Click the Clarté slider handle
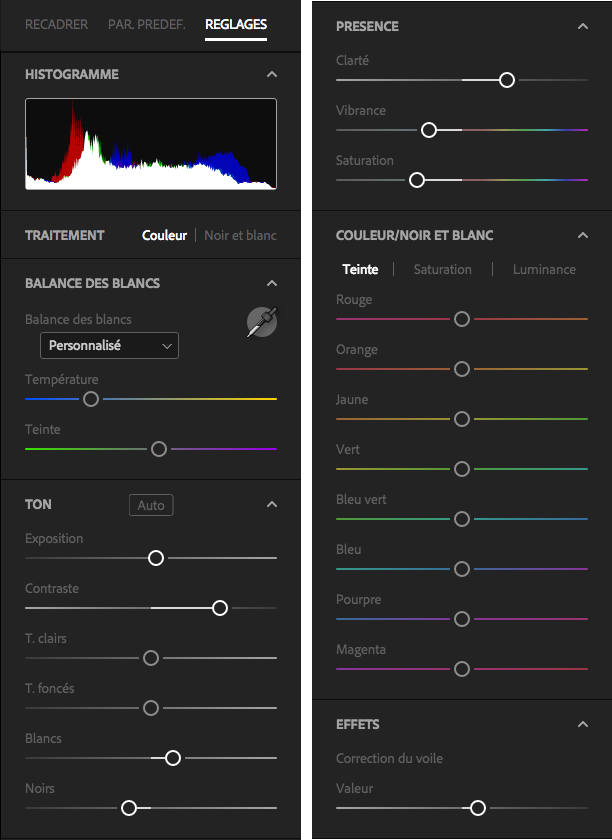Screen dimensions: 612x840 click(x=507, y=80)
